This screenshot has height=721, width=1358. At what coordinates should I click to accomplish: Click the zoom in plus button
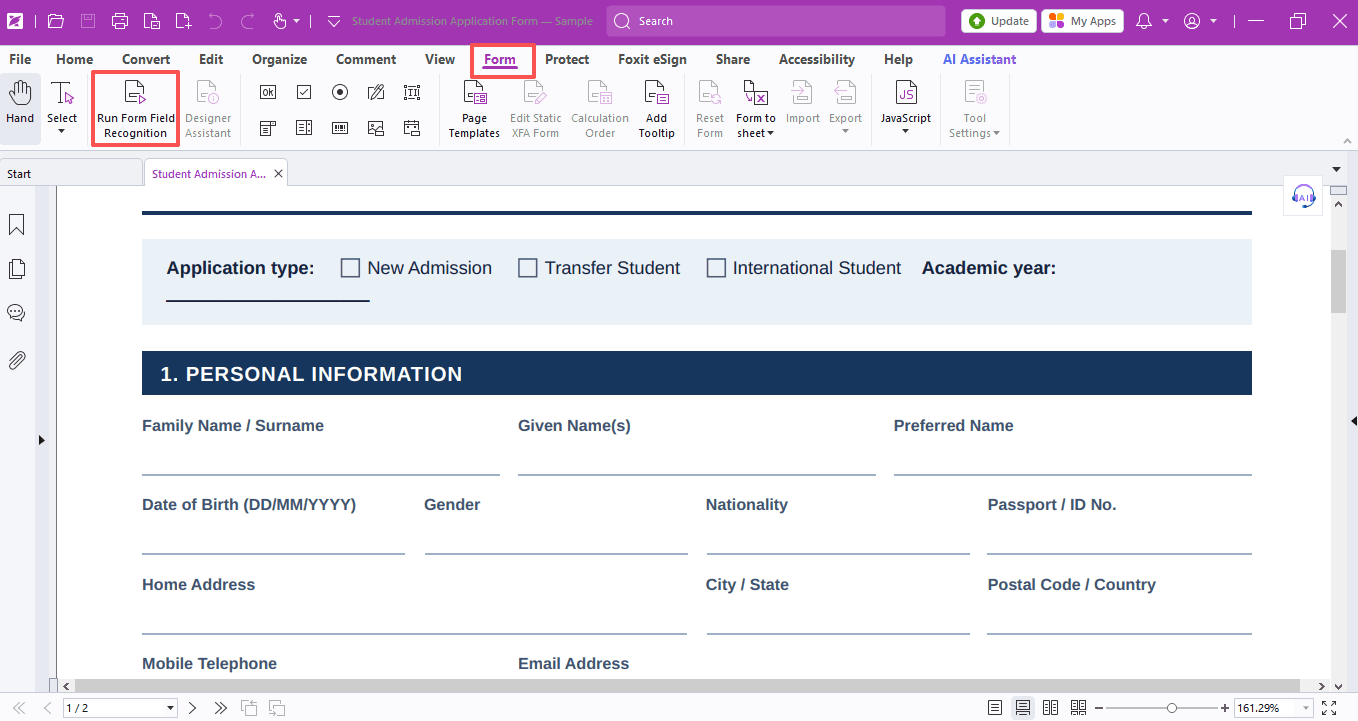click(x=1225, y=708)
